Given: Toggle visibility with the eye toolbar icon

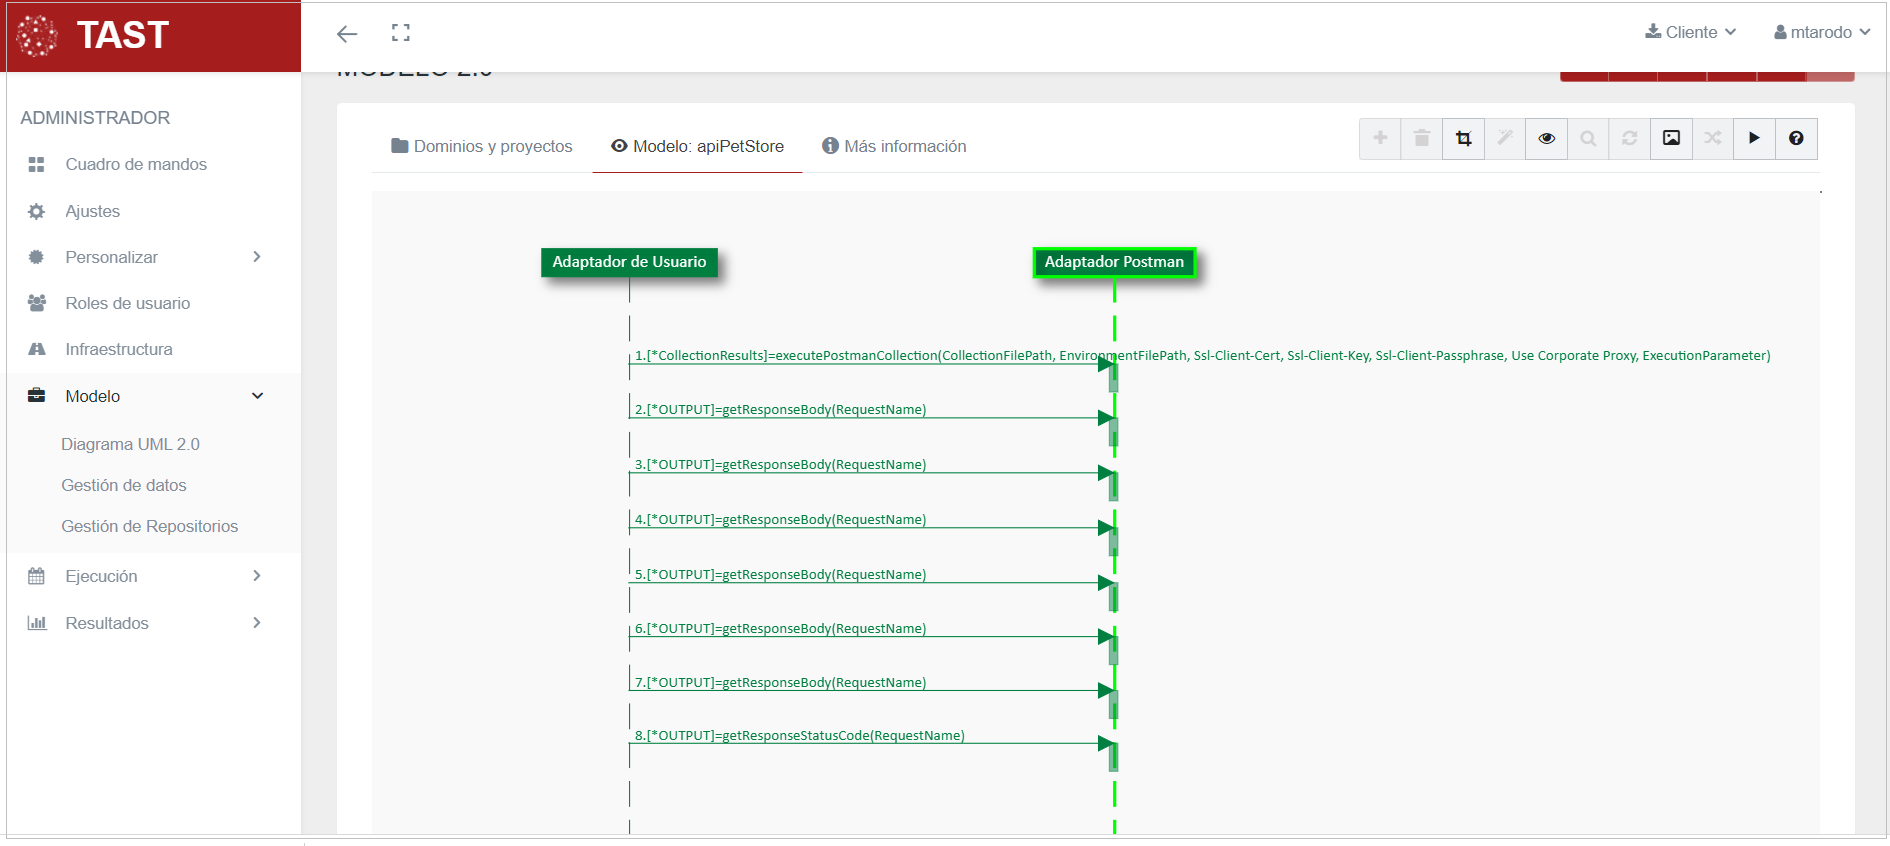Looking at the screenshot, I should point(1546,139).
